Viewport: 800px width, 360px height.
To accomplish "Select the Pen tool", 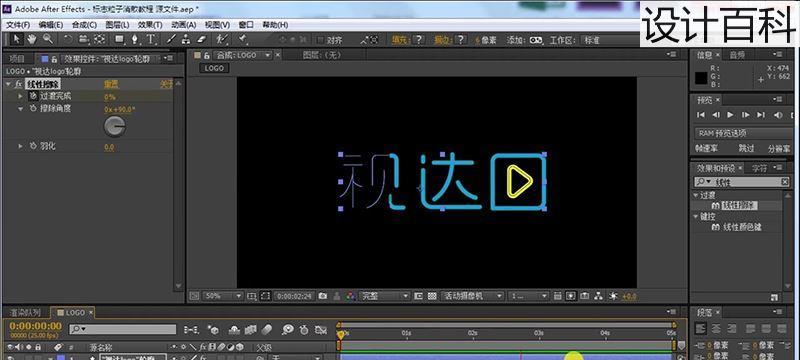I will click(135, 39).
